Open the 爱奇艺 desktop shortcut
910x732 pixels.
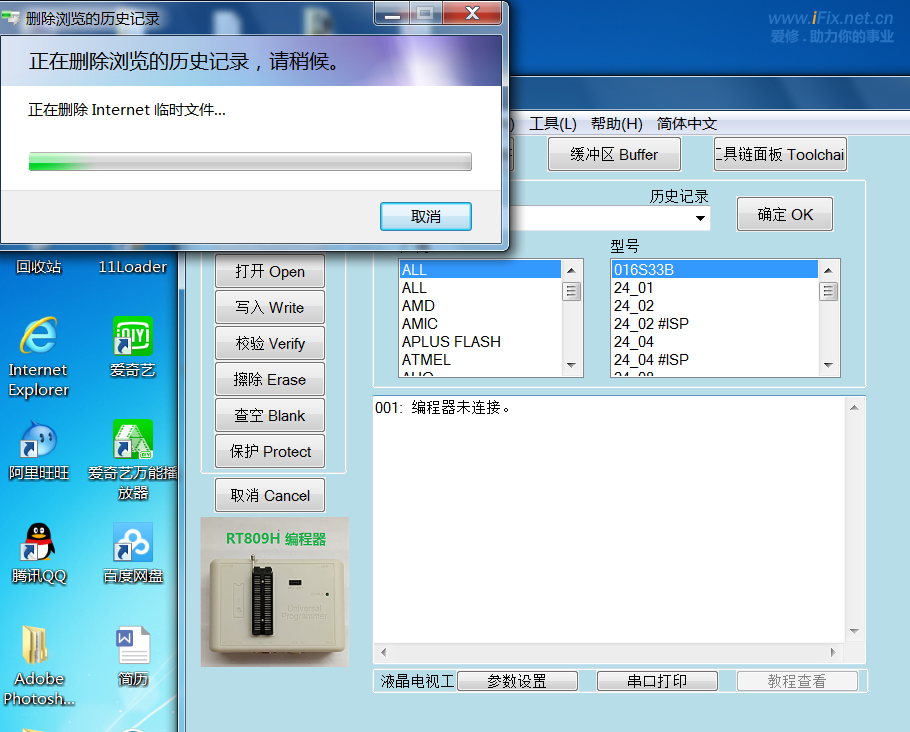point(133,337)
